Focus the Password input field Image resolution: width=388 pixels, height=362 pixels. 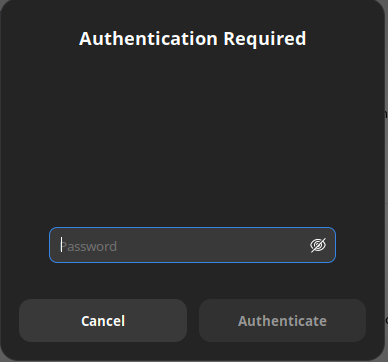coord(192,245)
